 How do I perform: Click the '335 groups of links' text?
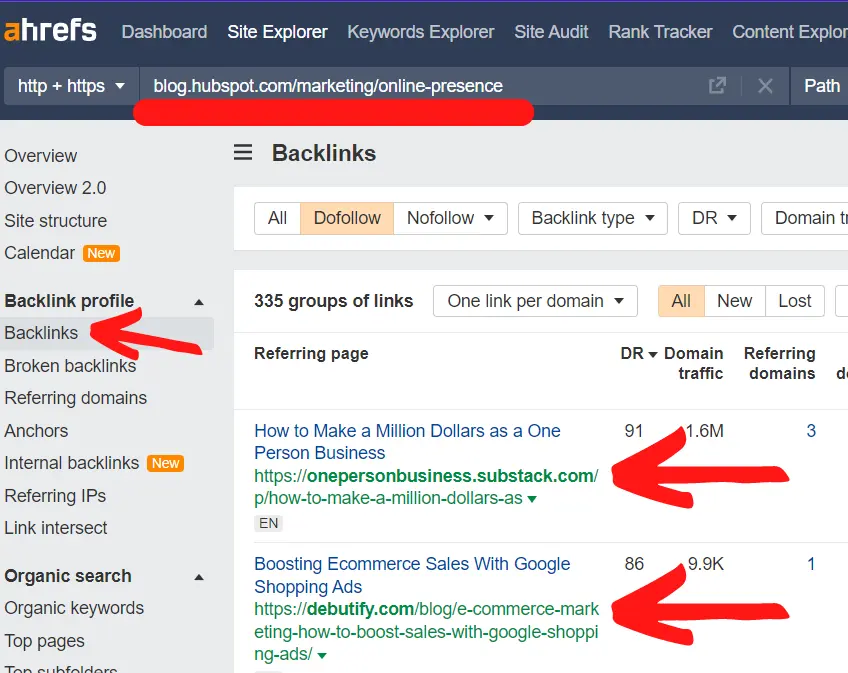[x=334, y=301]
